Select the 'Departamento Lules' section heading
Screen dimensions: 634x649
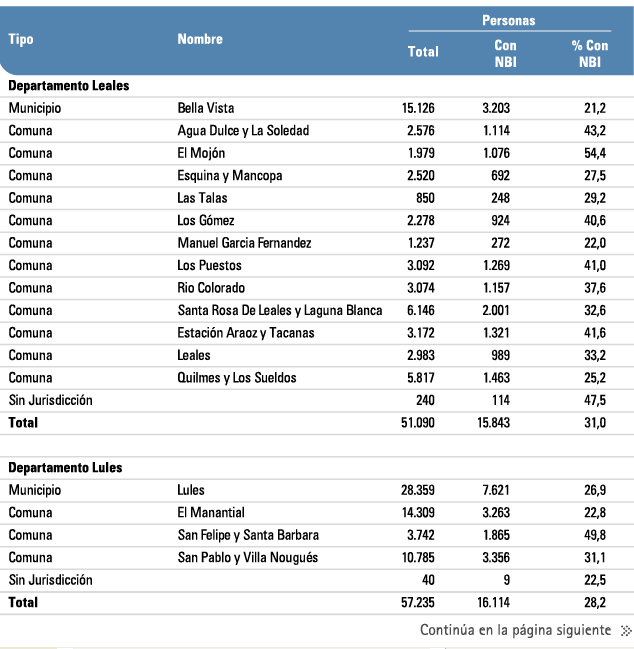[65, 468]
